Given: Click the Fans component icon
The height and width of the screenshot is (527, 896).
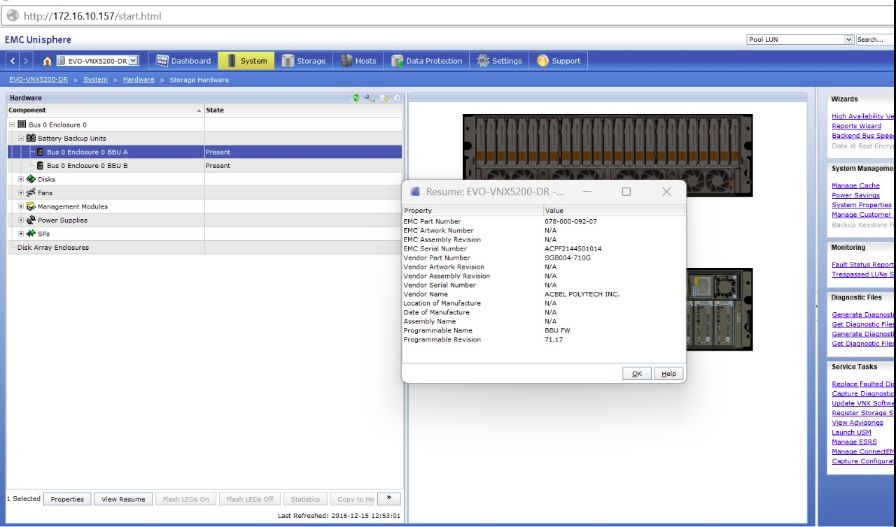Looking at the screenshot, I should point(31,192).
